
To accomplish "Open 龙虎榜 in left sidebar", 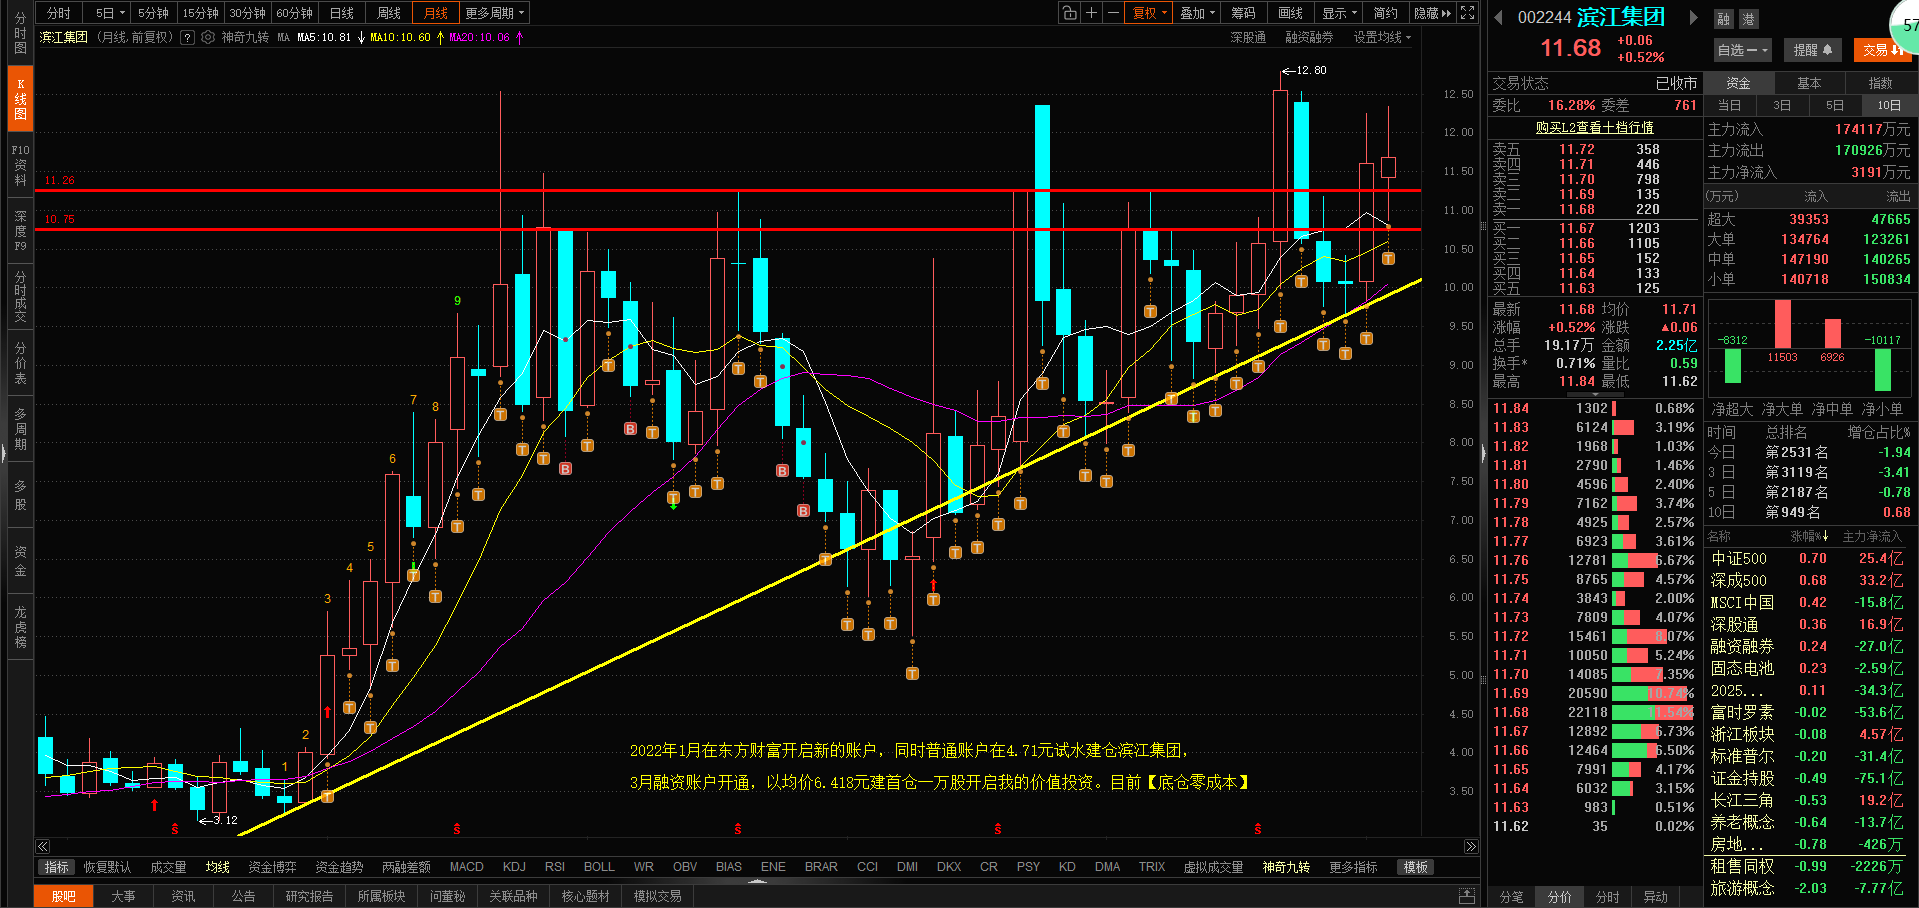I will pos(20,627).
